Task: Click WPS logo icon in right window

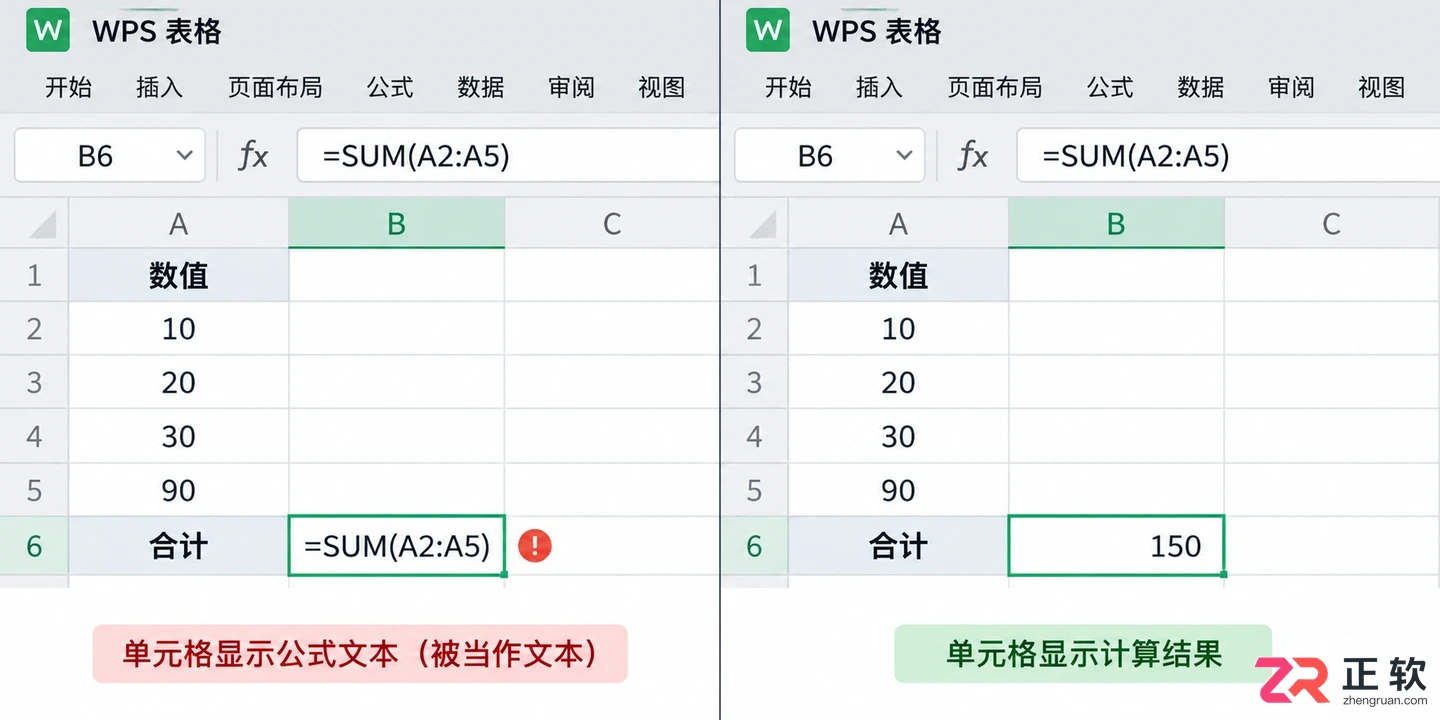Action: [x=768, y=31]
